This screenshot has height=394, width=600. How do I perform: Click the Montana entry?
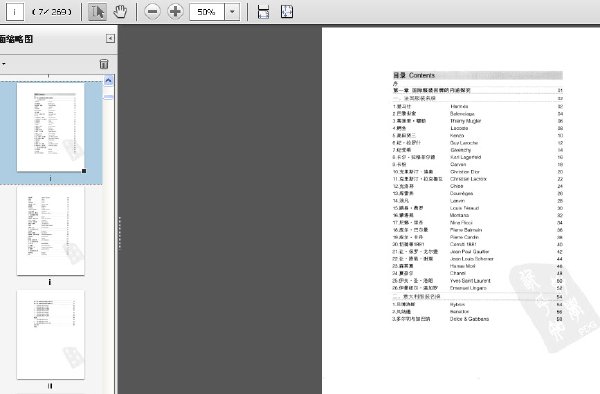pos(459,215)
